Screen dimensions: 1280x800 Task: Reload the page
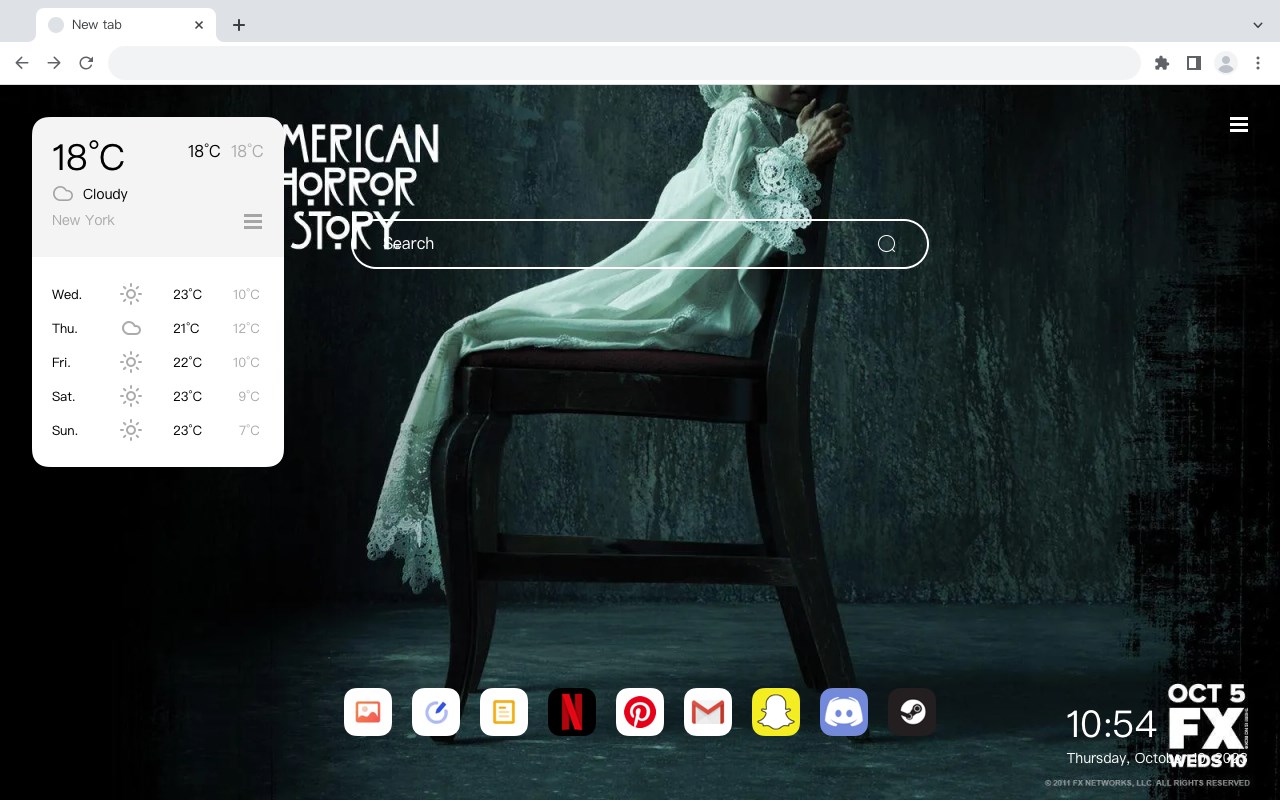(86, 63)
